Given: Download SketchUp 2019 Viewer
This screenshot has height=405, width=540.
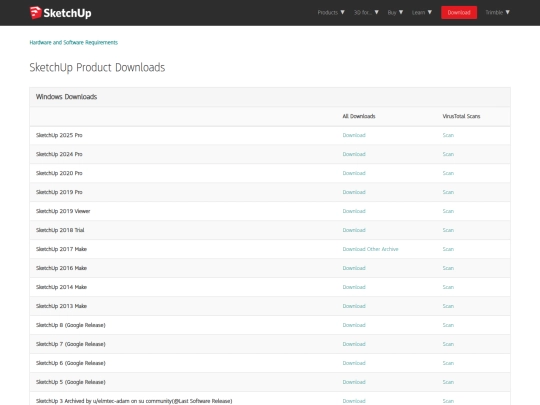Looking at the screenshot, I should click(354, 211).
